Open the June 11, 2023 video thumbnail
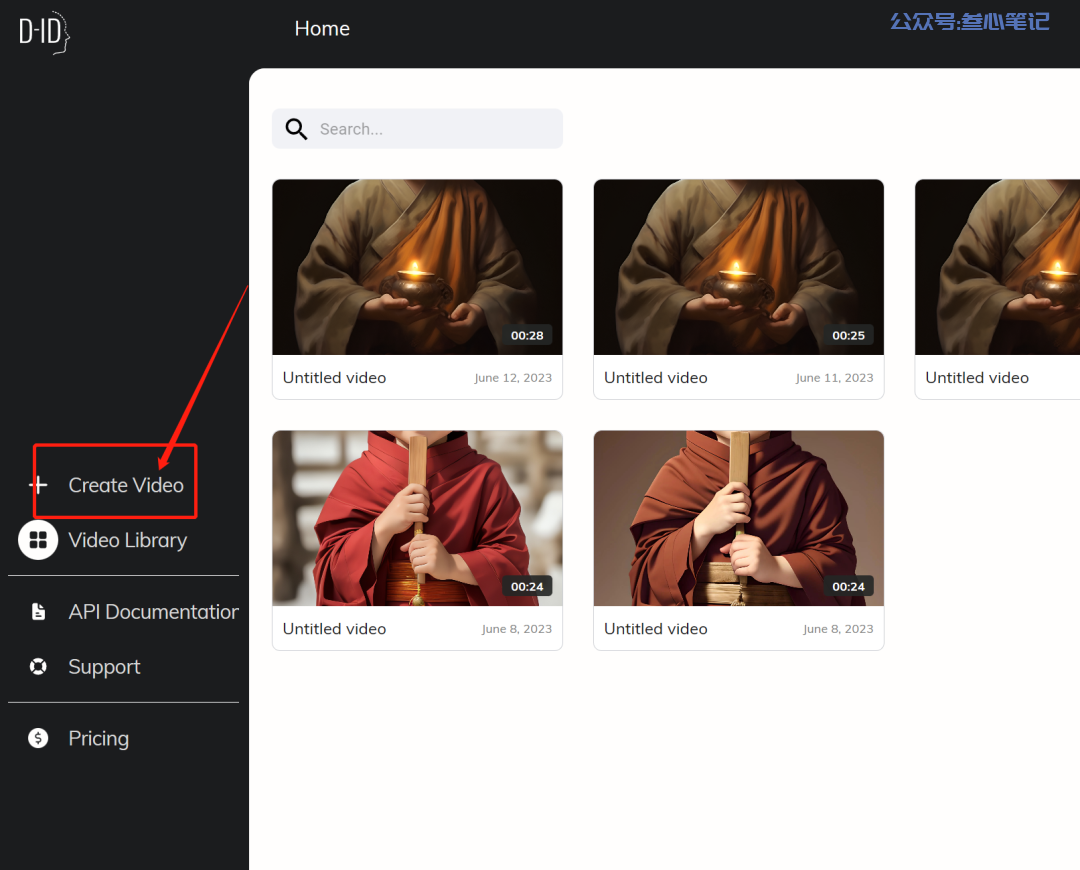 click(x=738, y=267)
